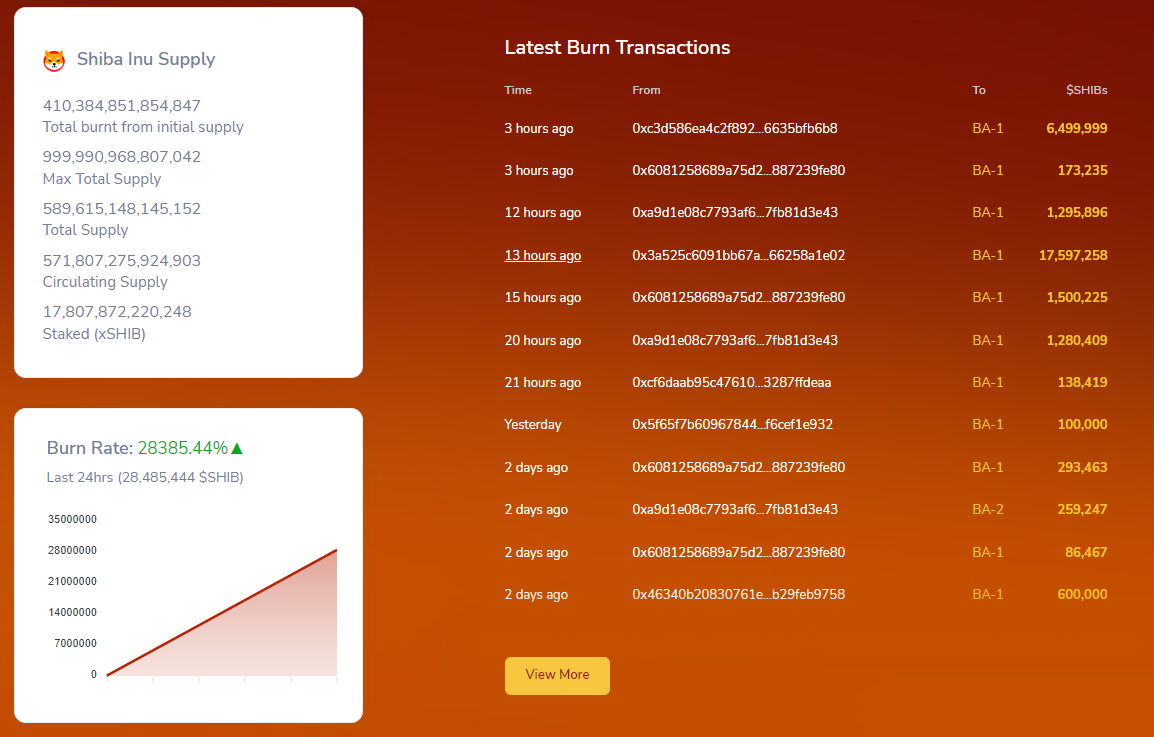The height and width of the screenshot is (737, 1154).
Task: Open sender address 0x5f65f7b60967844
Action: pos(732,424)
